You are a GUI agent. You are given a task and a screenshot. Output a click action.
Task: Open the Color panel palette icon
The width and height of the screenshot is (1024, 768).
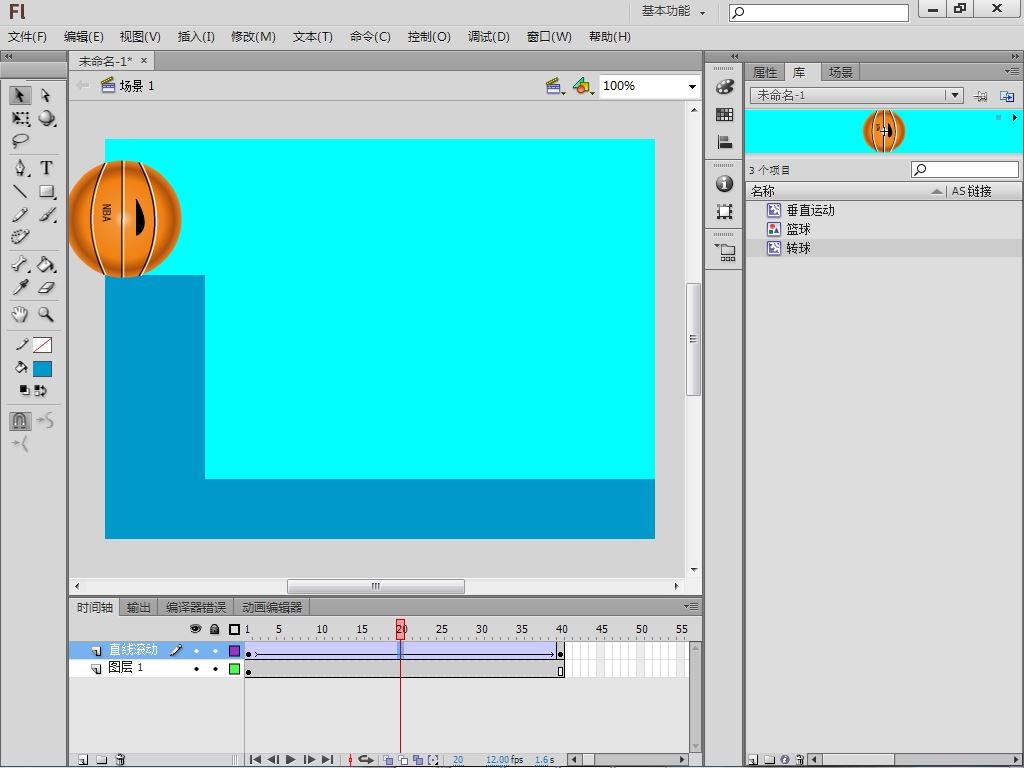pos(724,86)
